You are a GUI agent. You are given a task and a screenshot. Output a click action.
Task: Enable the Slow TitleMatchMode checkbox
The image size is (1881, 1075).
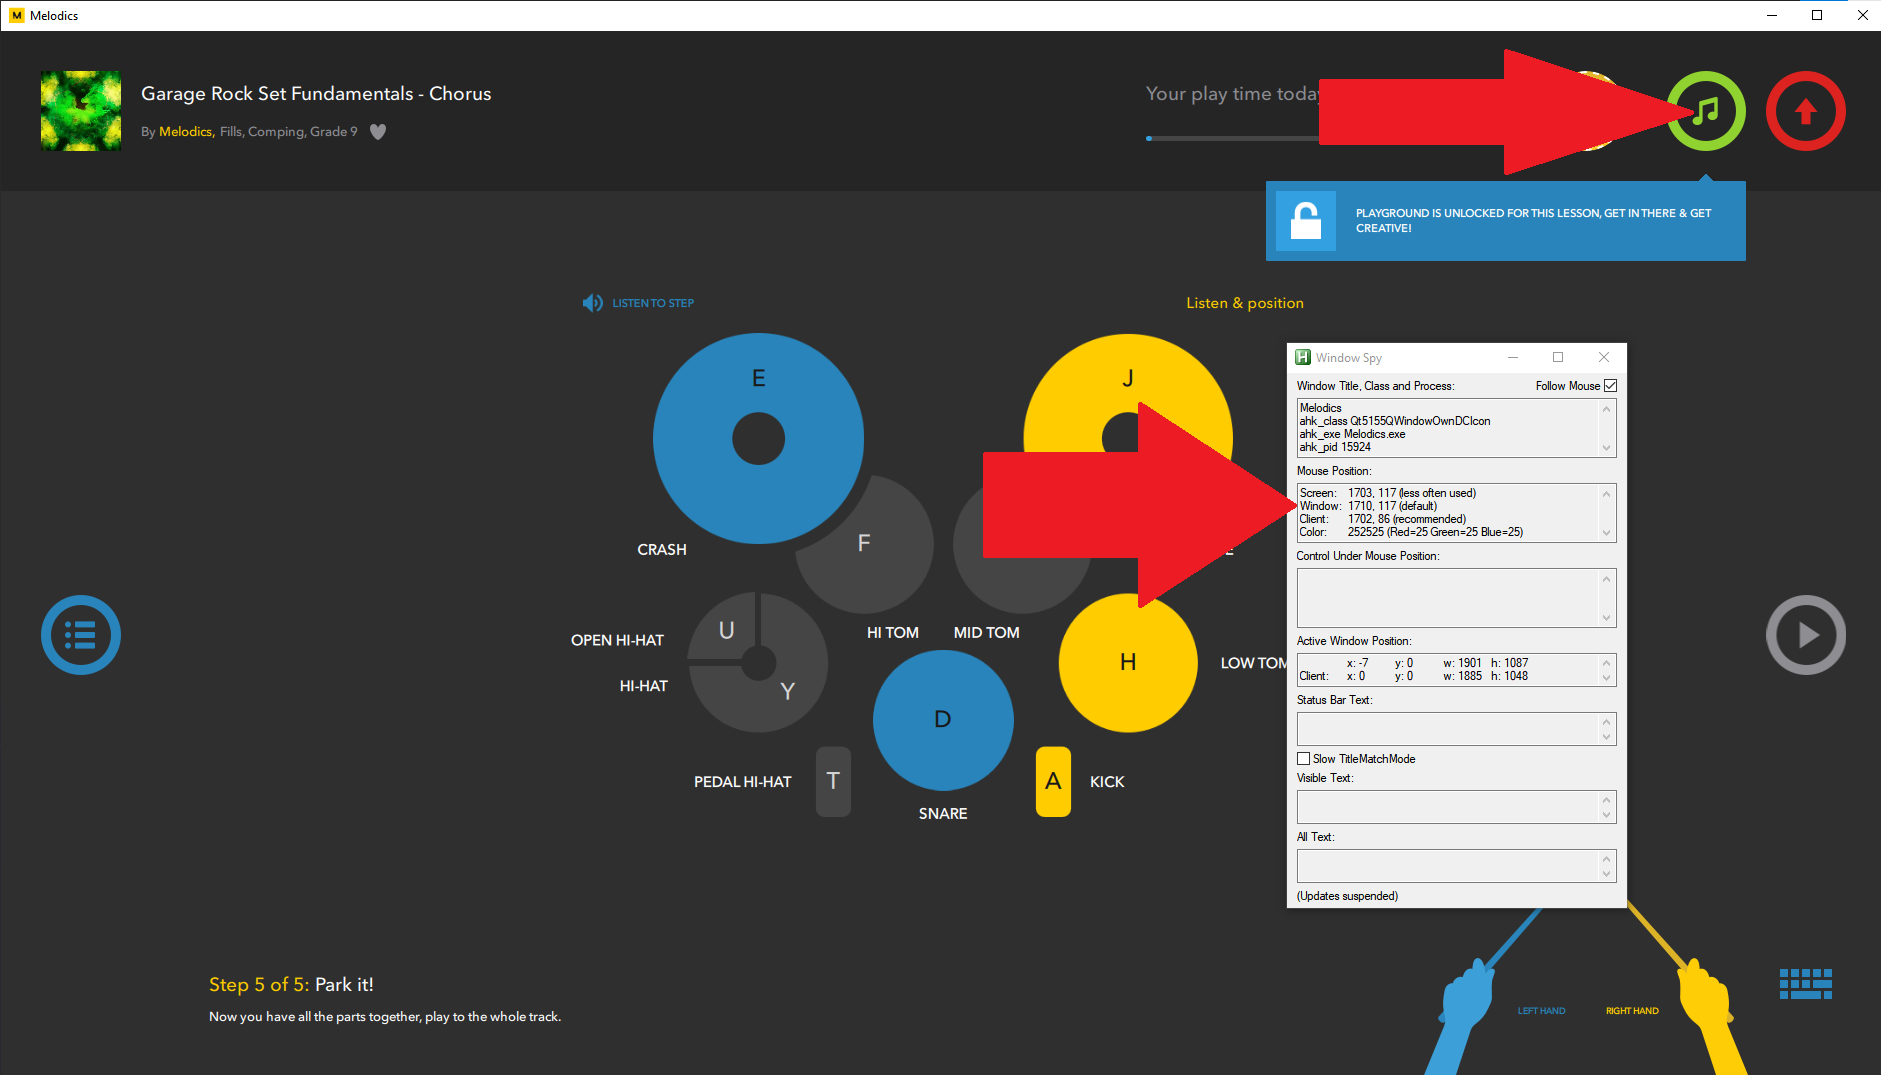(1304, 759)
